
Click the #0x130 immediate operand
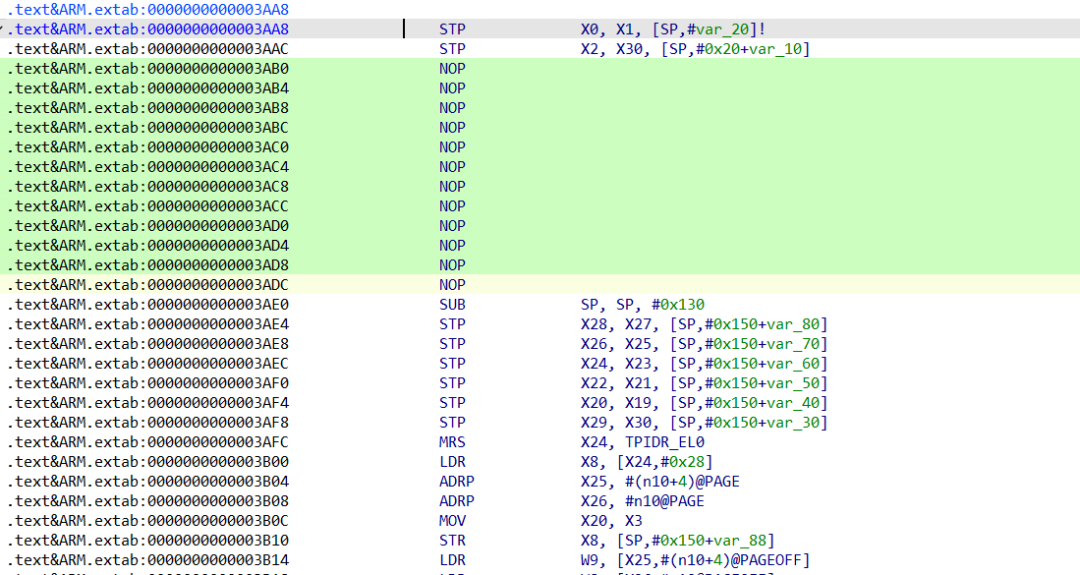(678, 304)
